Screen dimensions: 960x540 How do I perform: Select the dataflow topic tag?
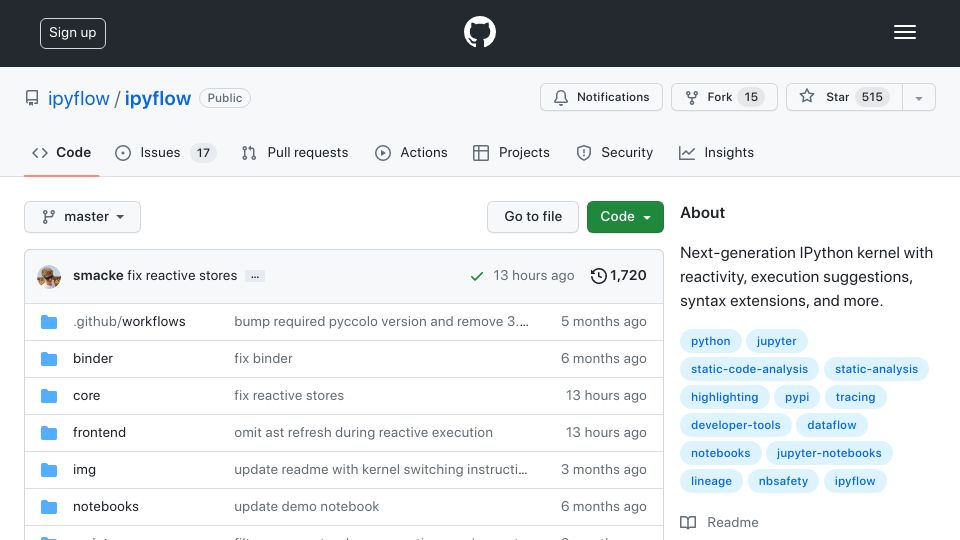pos(831,425)
